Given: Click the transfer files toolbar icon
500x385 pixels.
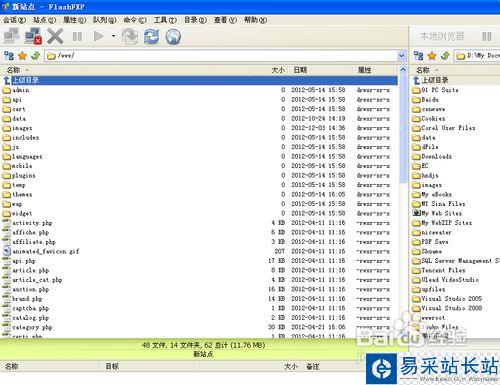Looking at the screenshot, I should pos(130,36).
